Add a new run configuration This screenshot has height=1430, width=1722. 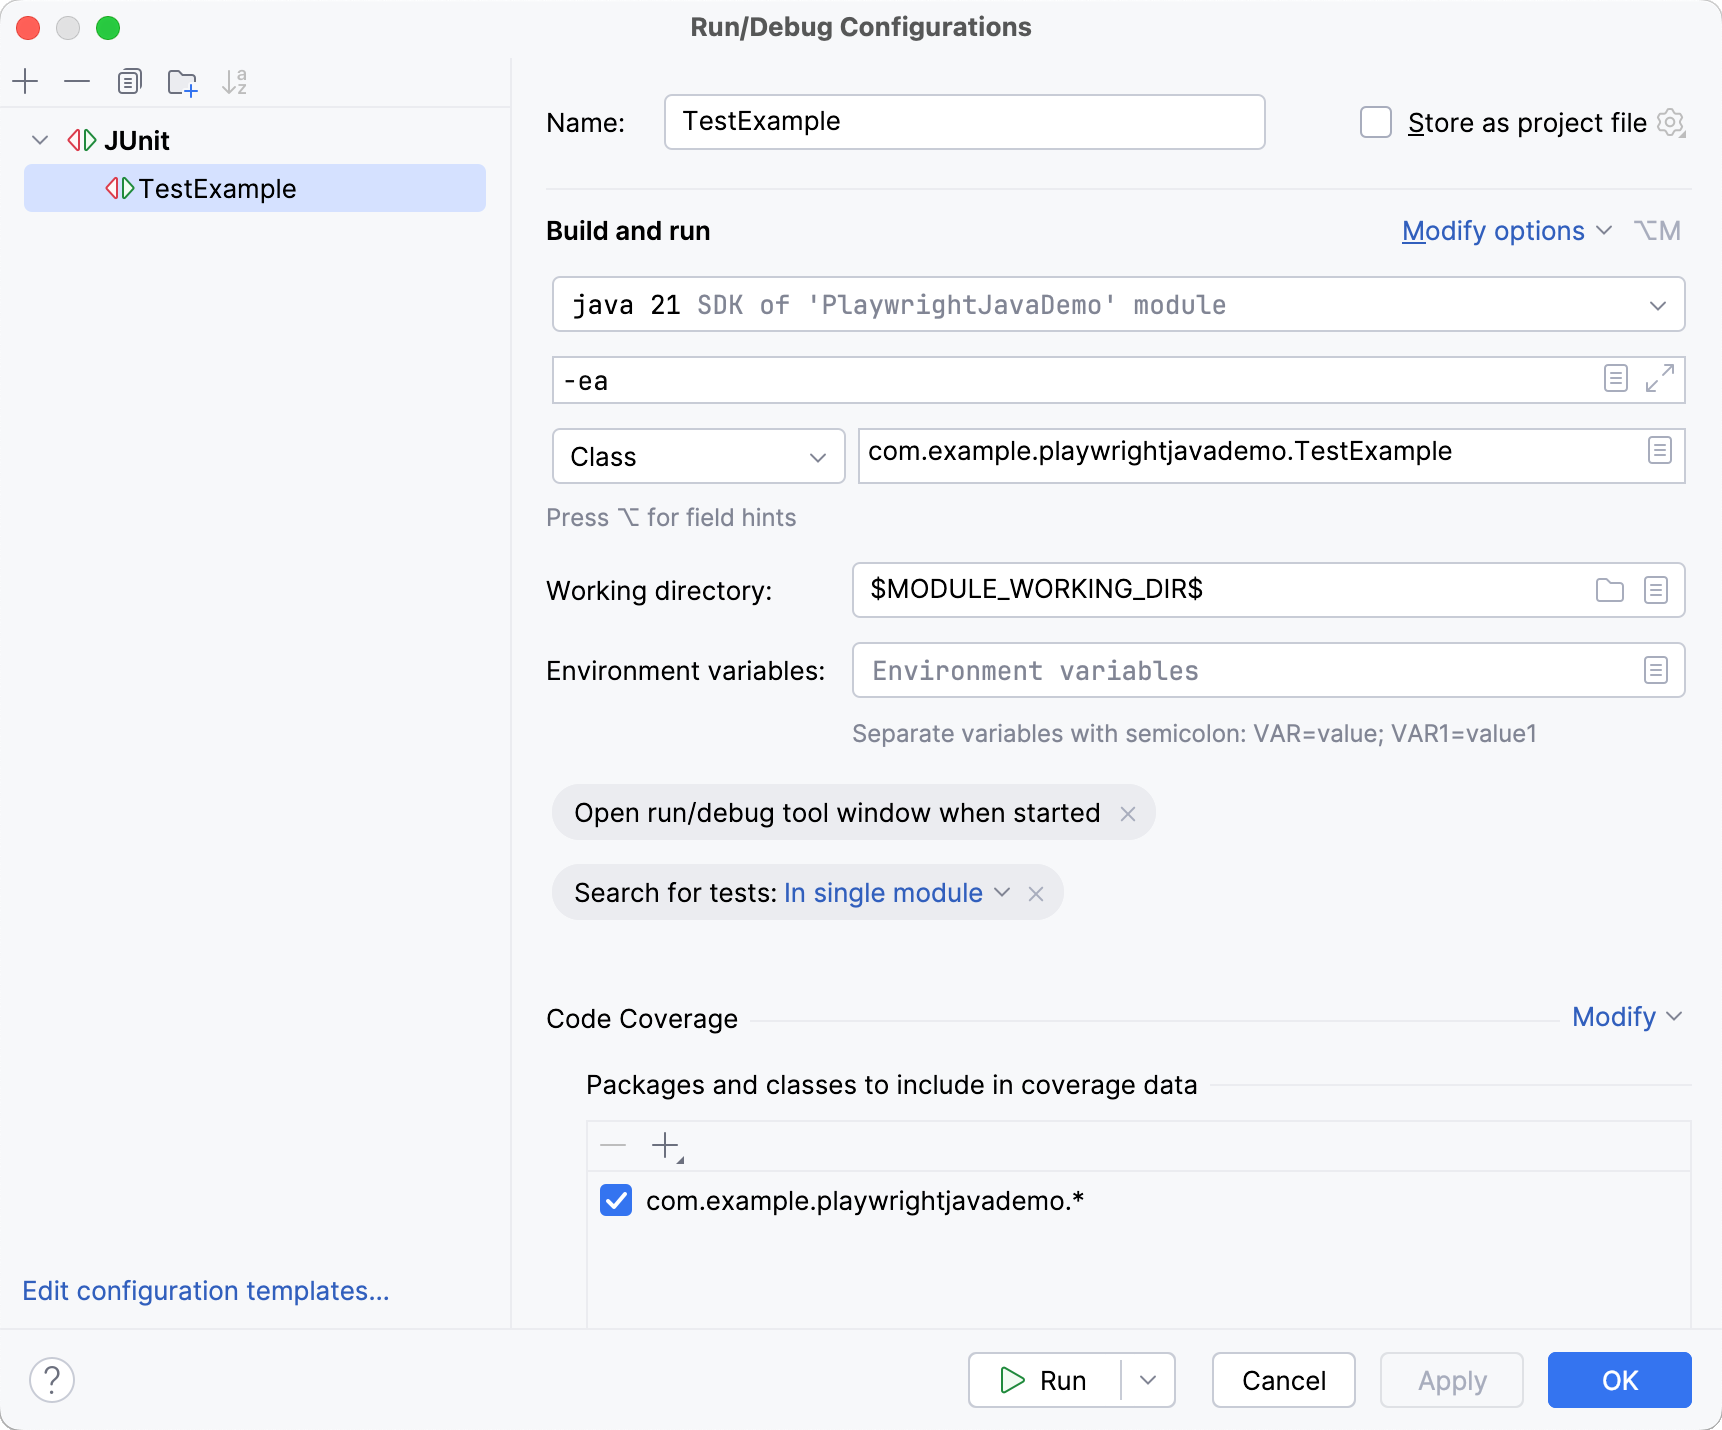pyautogui.click(x=25, y=82)
